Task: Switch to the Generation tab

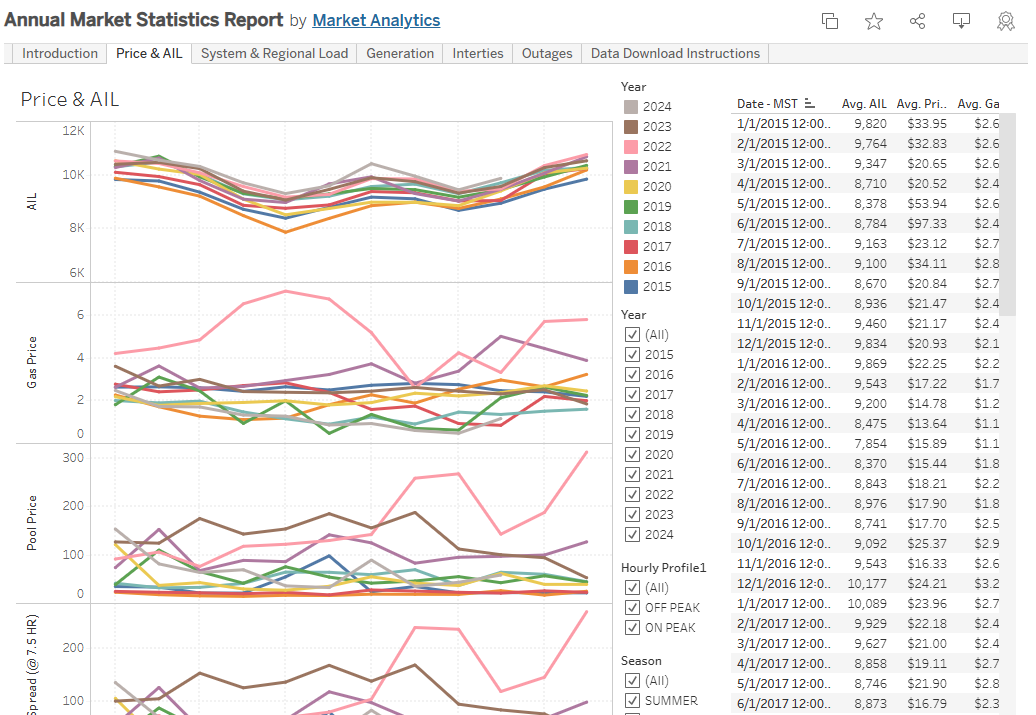Action: [400, 54]
